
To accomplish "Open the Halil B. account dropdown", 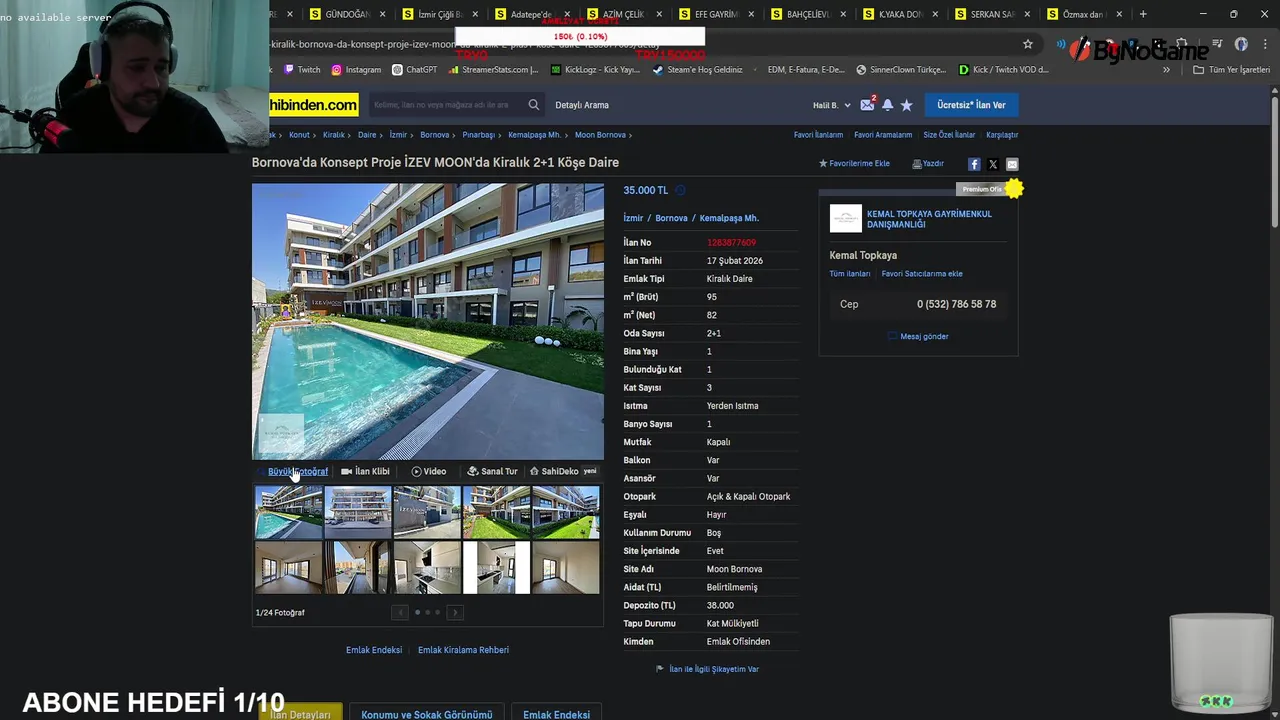I will (x=832, y=105).
